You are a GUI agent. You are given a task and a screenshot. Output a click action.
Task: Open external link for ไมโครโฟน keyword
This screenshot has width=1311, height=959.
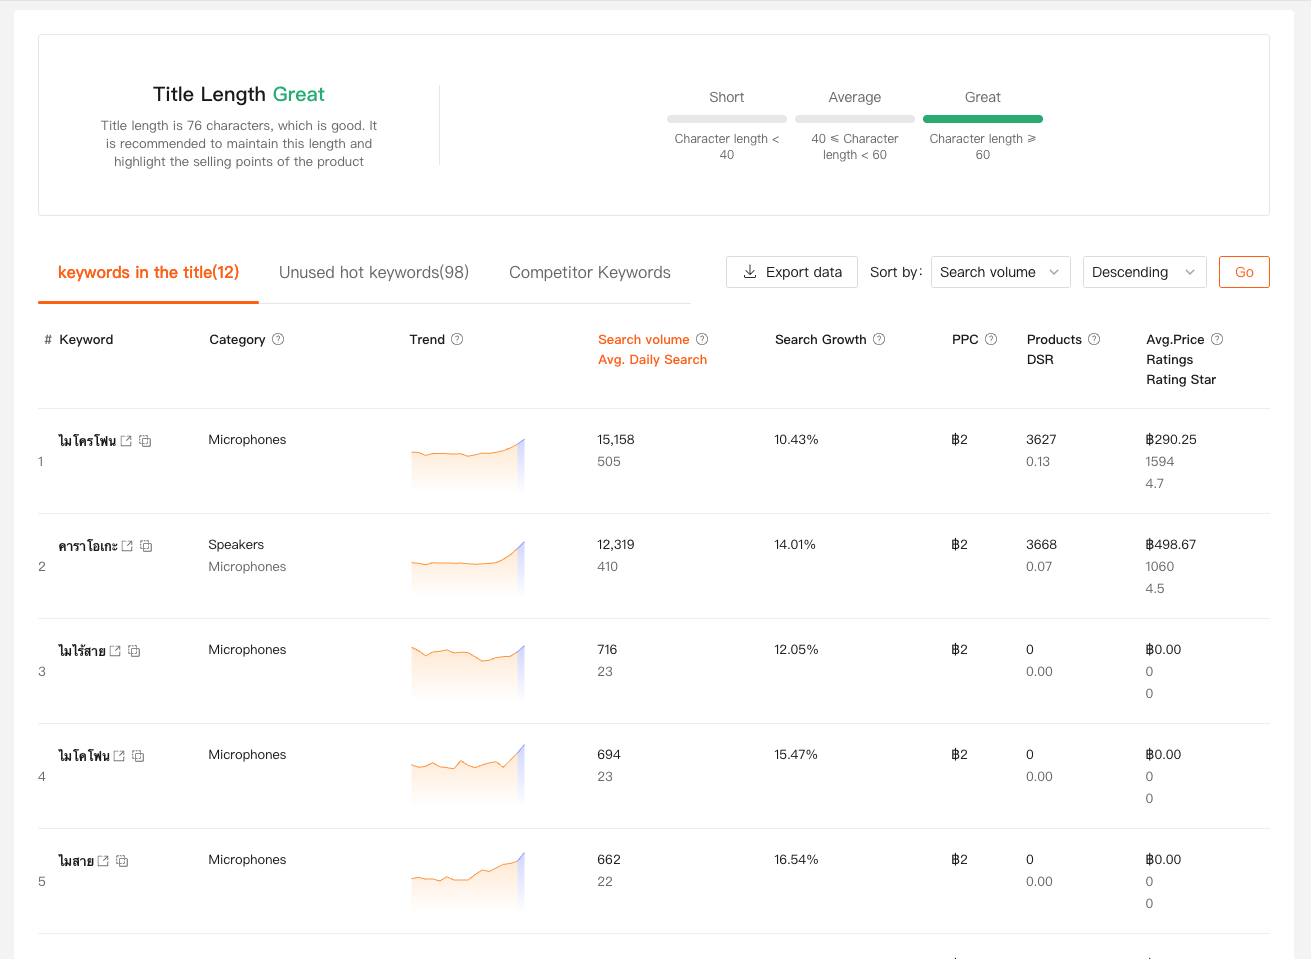coord(126,441)
